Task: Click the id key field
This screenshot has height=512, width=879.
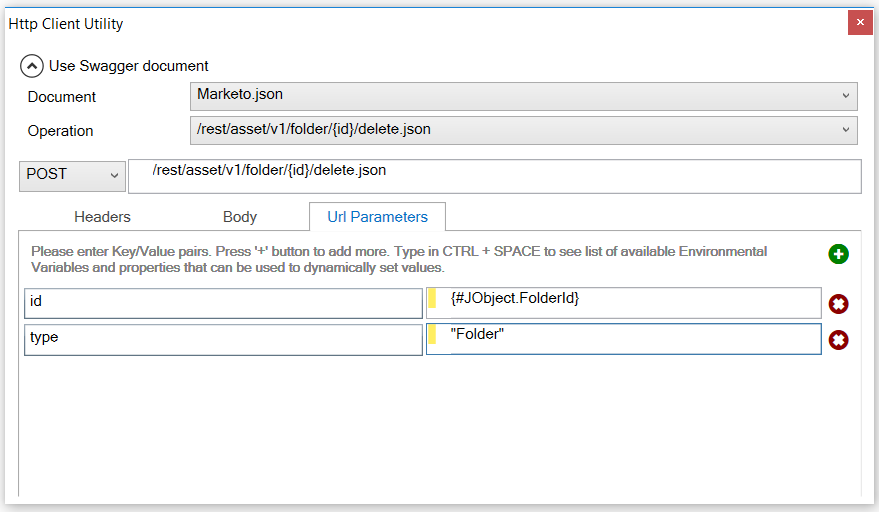Action: tap(223, 303)
